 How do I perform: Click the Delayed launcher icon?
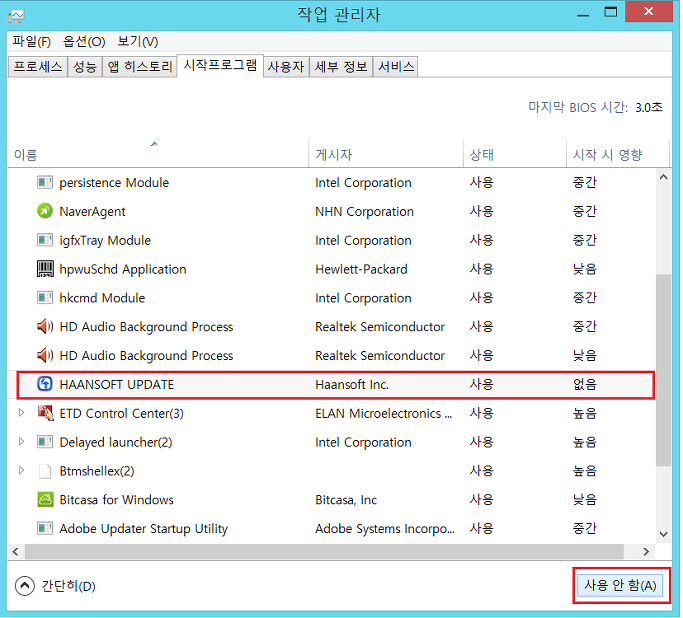point(45,442)
